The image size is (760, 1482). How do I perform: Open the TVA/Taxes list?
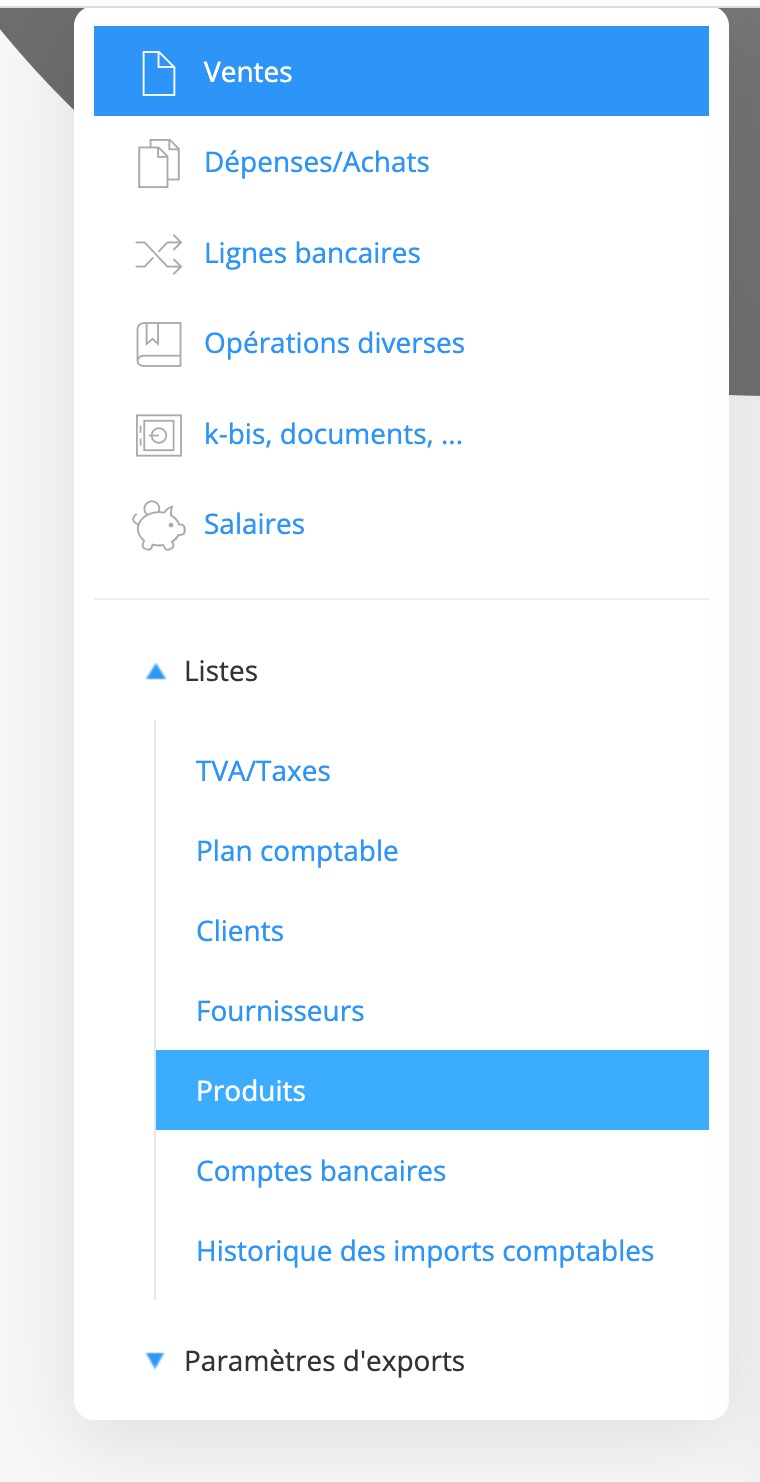263,771
